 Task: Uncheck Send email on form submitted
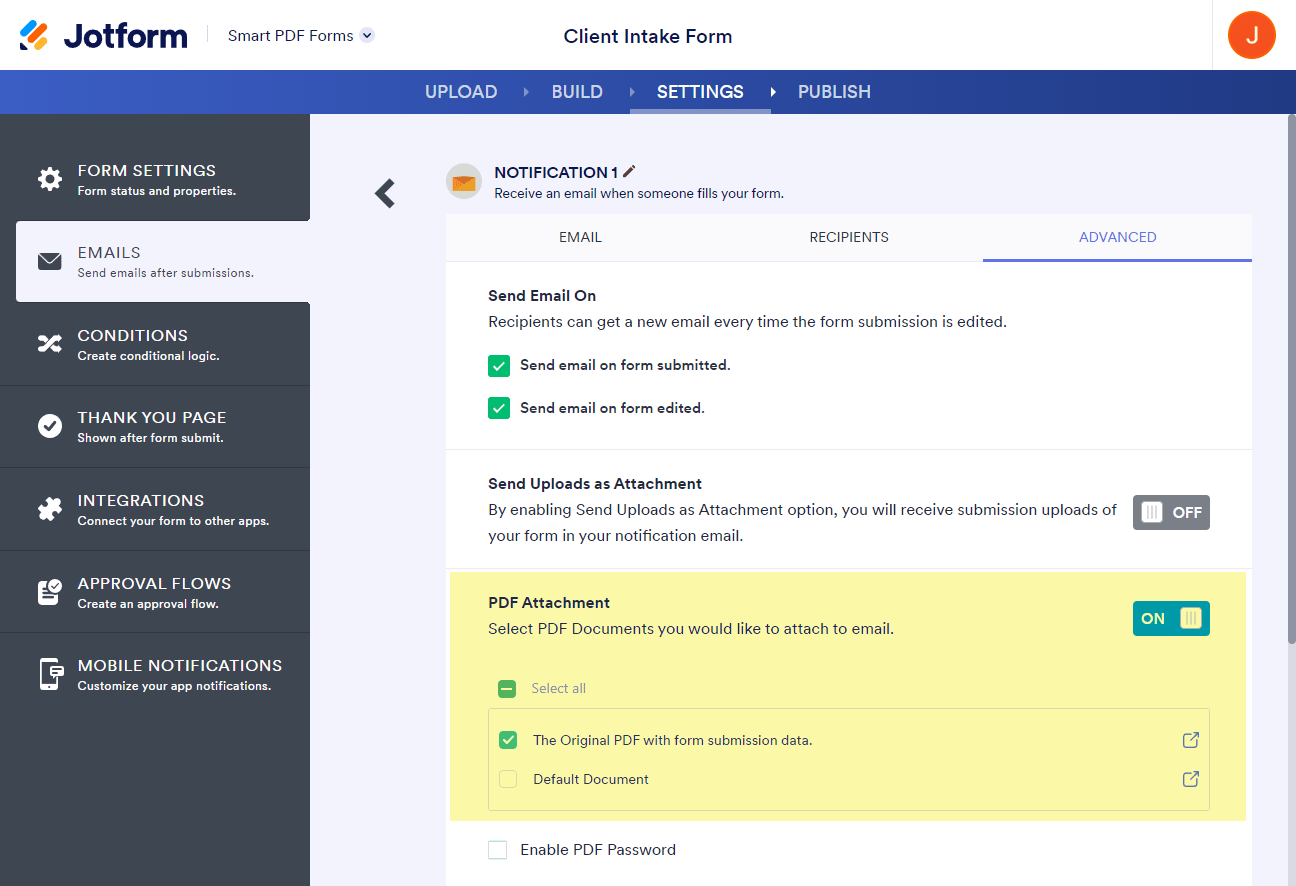499,365
